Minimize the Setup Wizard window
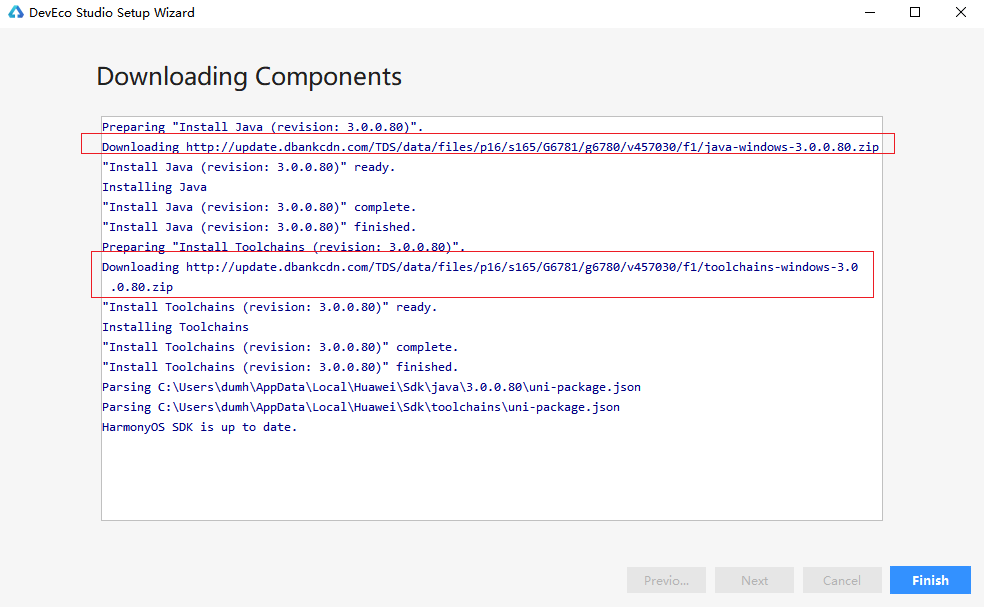This screenshot has width=984, height=607. [870, 13]
